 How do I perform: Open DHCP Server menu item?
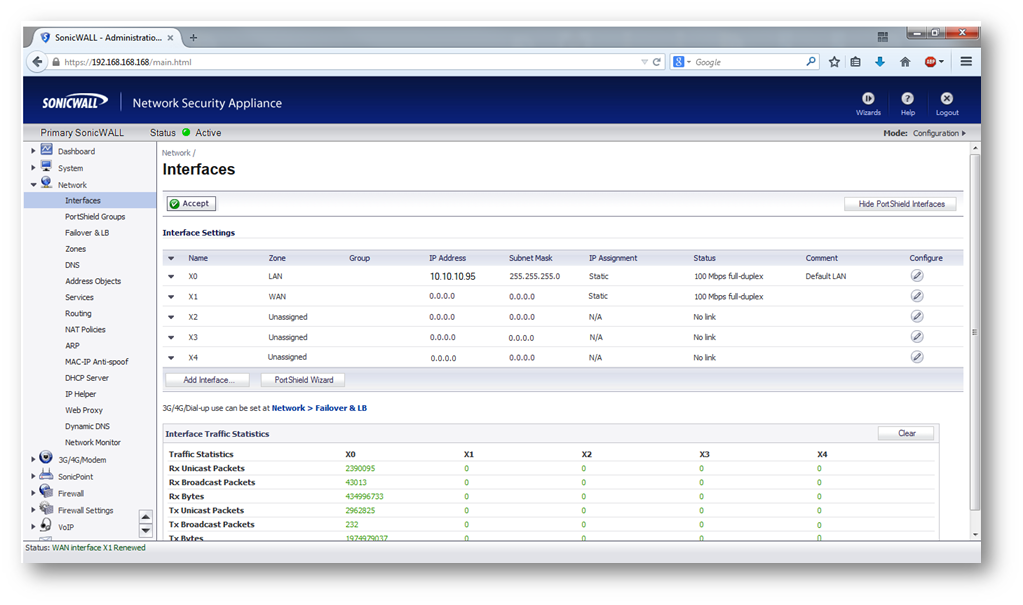tap(87, 378)
